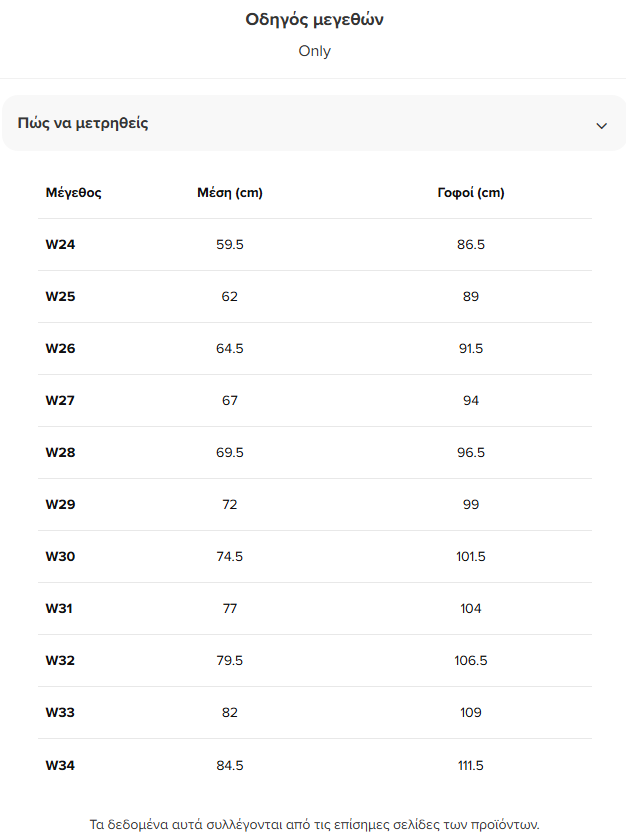Image resolution: width=626 pixels, height=832 pixels.
Task: Click the 59.5 waist value for W24
Action: [x=230, y=245]
